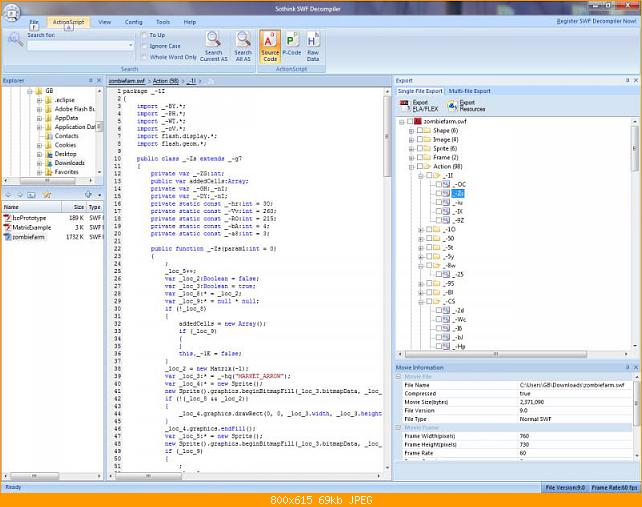Expand the Image (4) tree node
Screen dimensions: 642x507
pos(411,140)
